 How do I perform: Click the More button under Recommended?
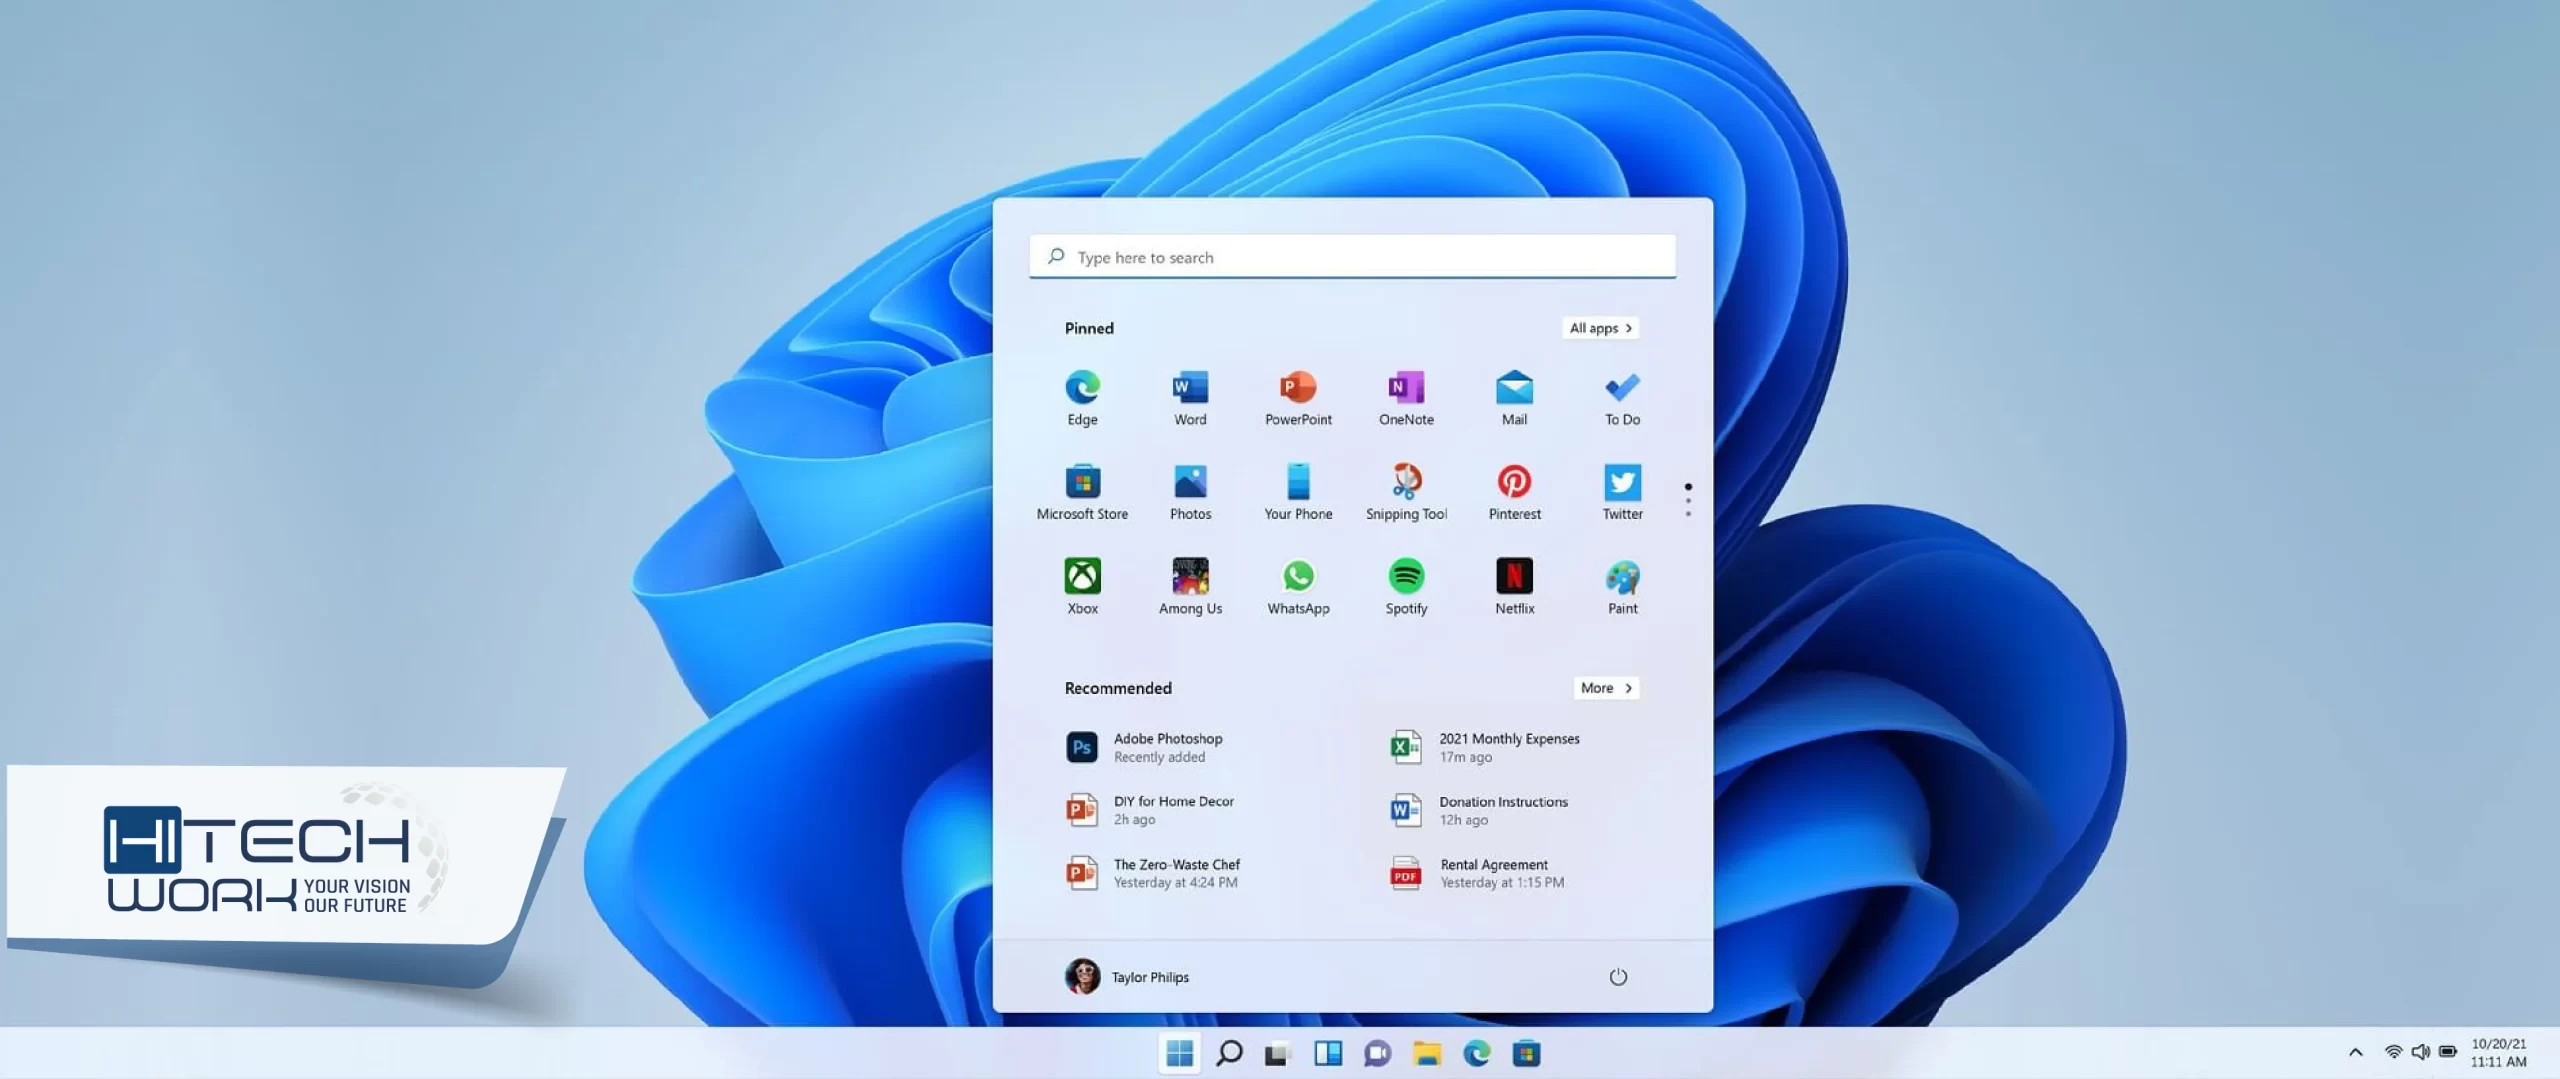click(1606, 688)
